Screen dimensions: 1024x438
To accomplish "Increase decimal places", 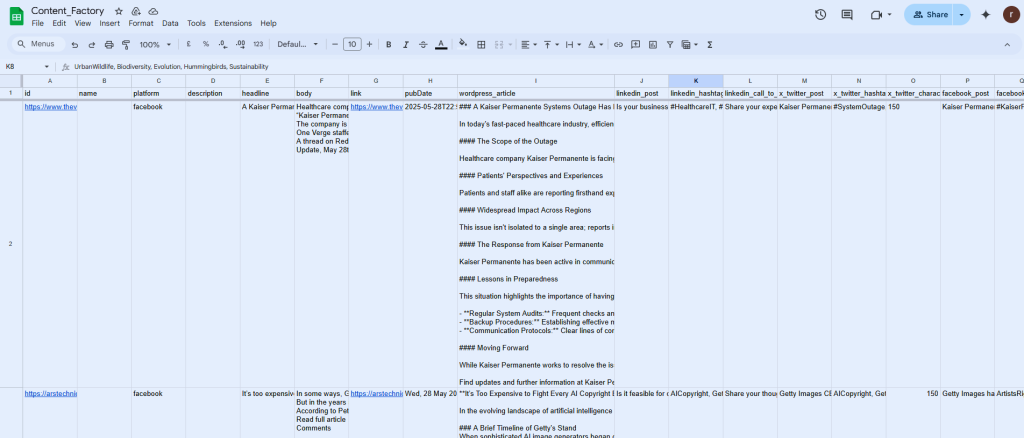I will click(240, 44).
